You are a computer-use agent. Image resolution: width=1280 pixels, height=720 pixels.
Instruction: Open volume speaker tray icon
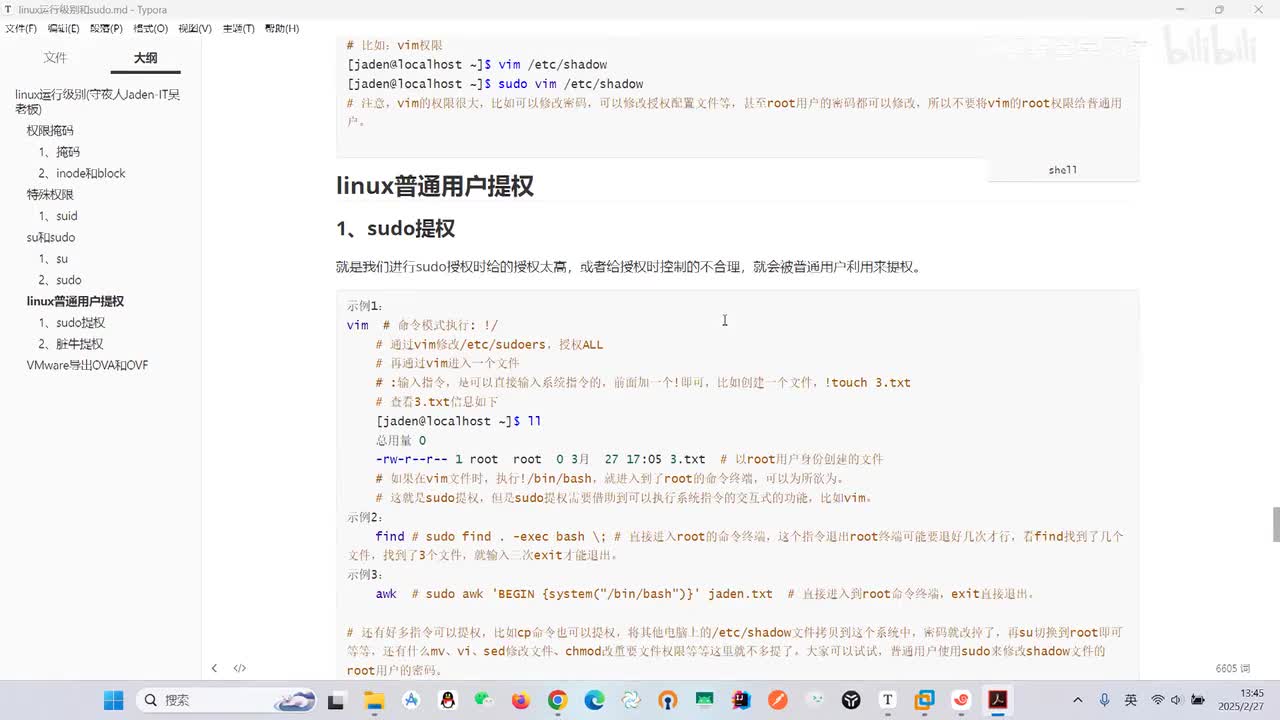1175,700
